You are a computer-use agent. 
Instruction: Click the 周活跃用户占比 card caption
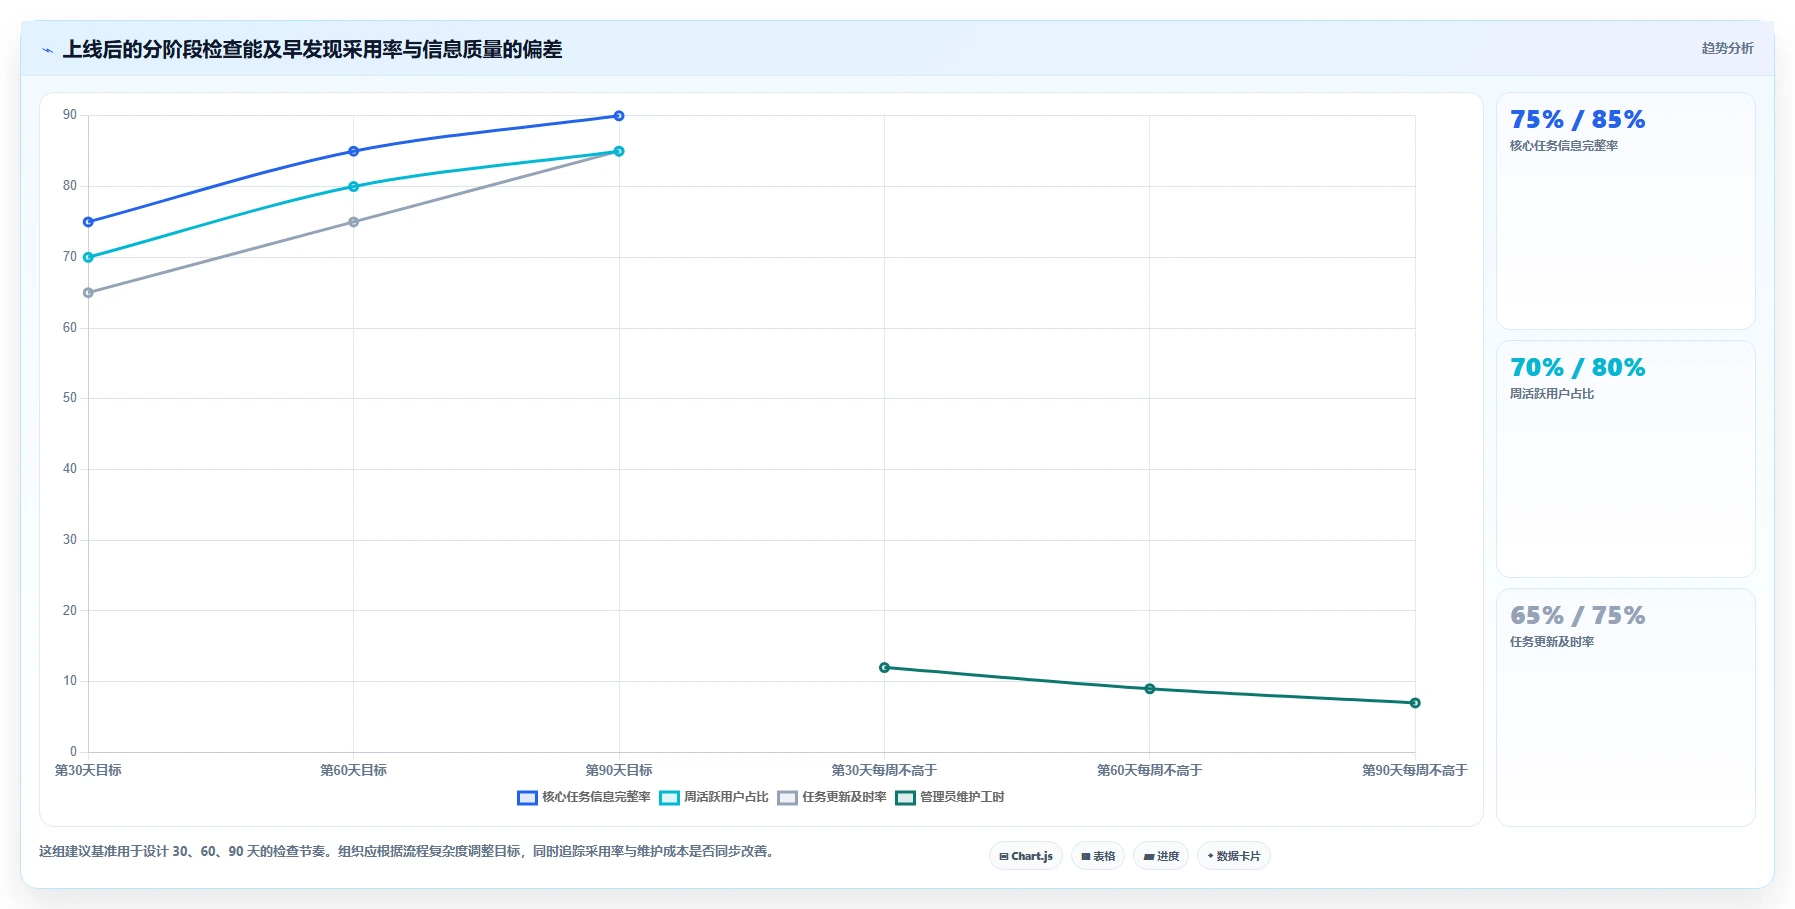point(1552,394)
